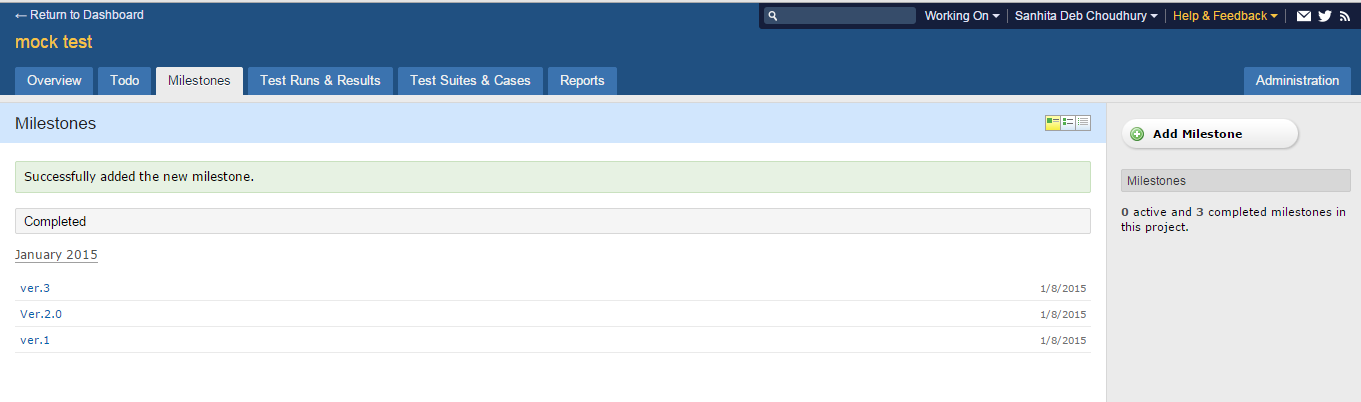The width and height of the screenshot is (1361, 402).
Task: Expand the Help & Feedback menu
Action: click(x=1225, y=16)
